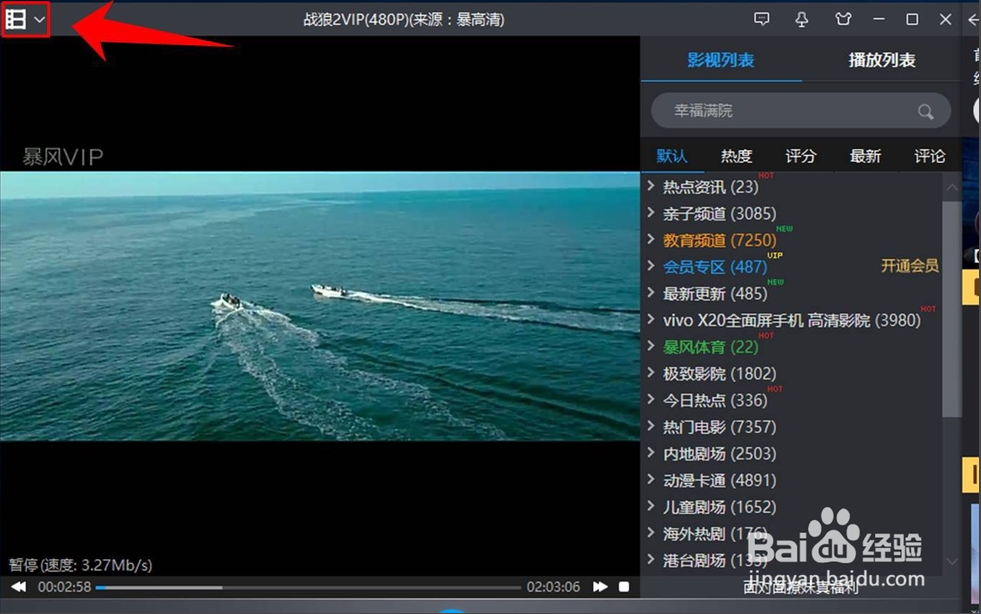Screen dimensions: 981x614
Task: Maximize the player window
Action: (x=912, y=19)
